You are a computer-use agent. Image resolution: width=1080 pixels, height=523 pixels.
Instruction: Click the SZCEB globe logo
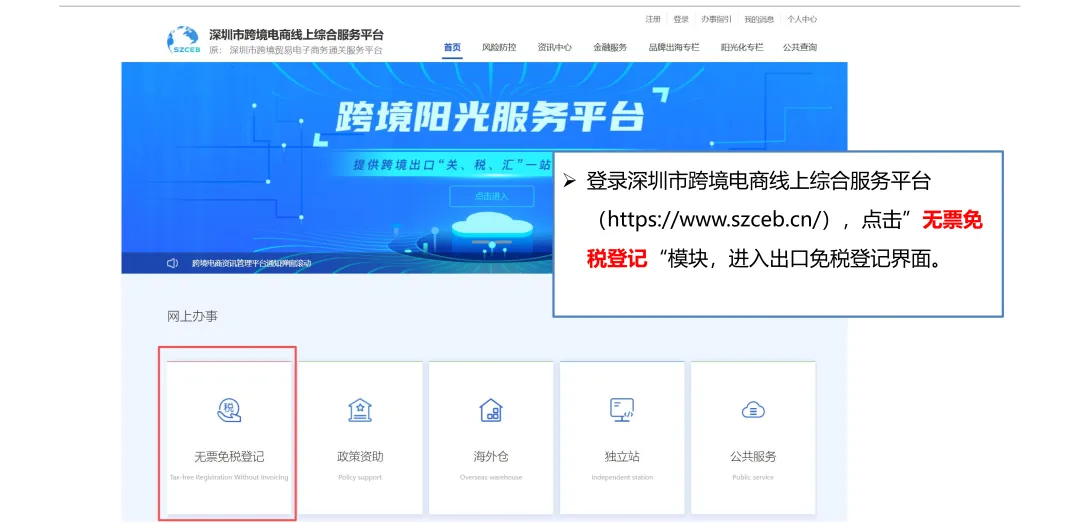183,40
